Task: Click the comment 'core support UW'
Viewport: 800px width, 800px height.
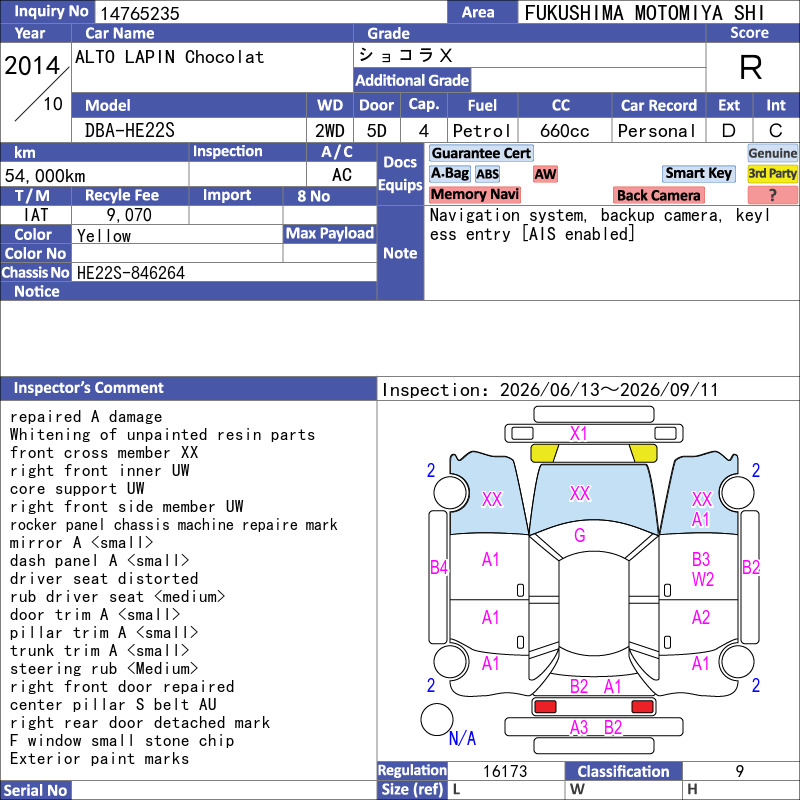Action: click(77, 488)
